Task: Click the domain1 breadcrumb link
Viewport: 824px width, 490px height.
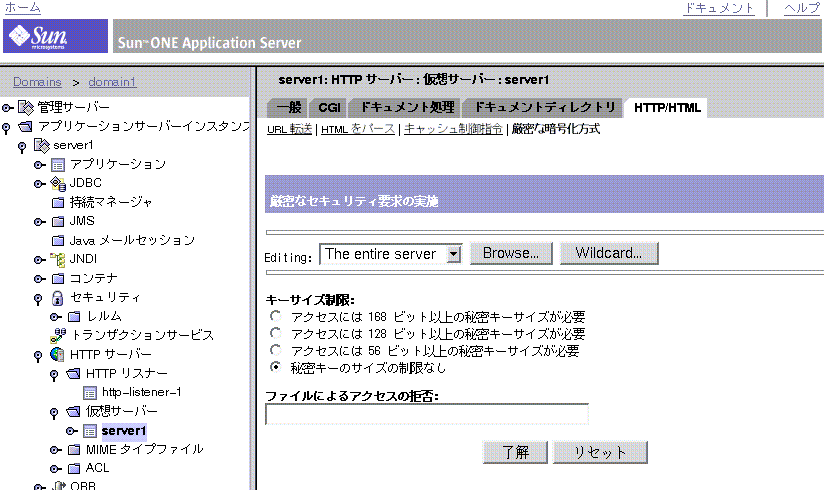Action: point(112,82)
